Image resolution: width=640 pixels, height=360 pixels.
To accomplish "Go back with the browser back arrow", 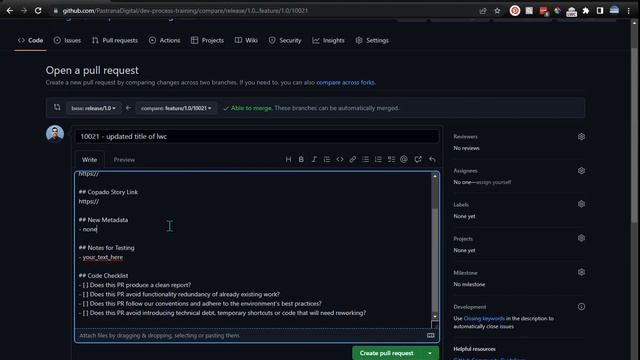I will pos(10,11).
